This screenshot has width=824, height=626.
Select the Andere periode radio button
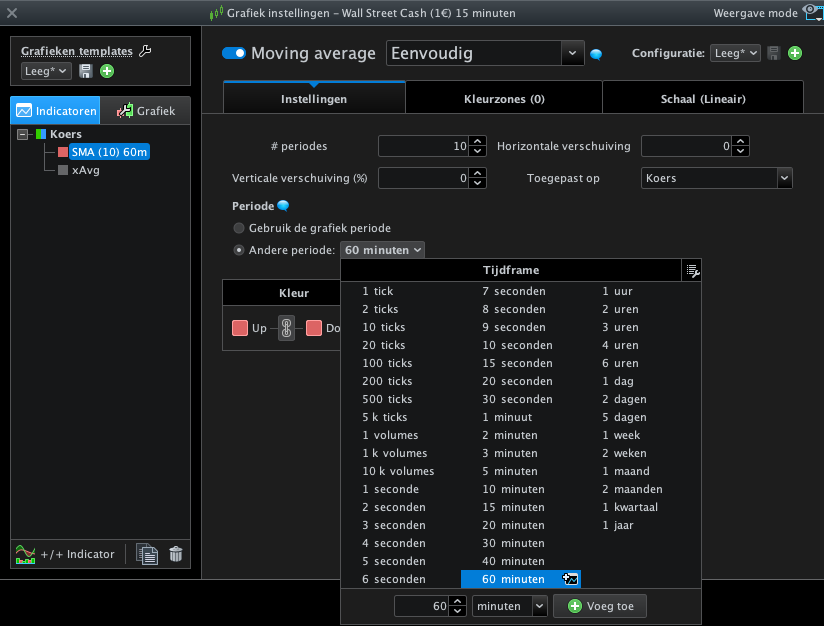(239, 250)
